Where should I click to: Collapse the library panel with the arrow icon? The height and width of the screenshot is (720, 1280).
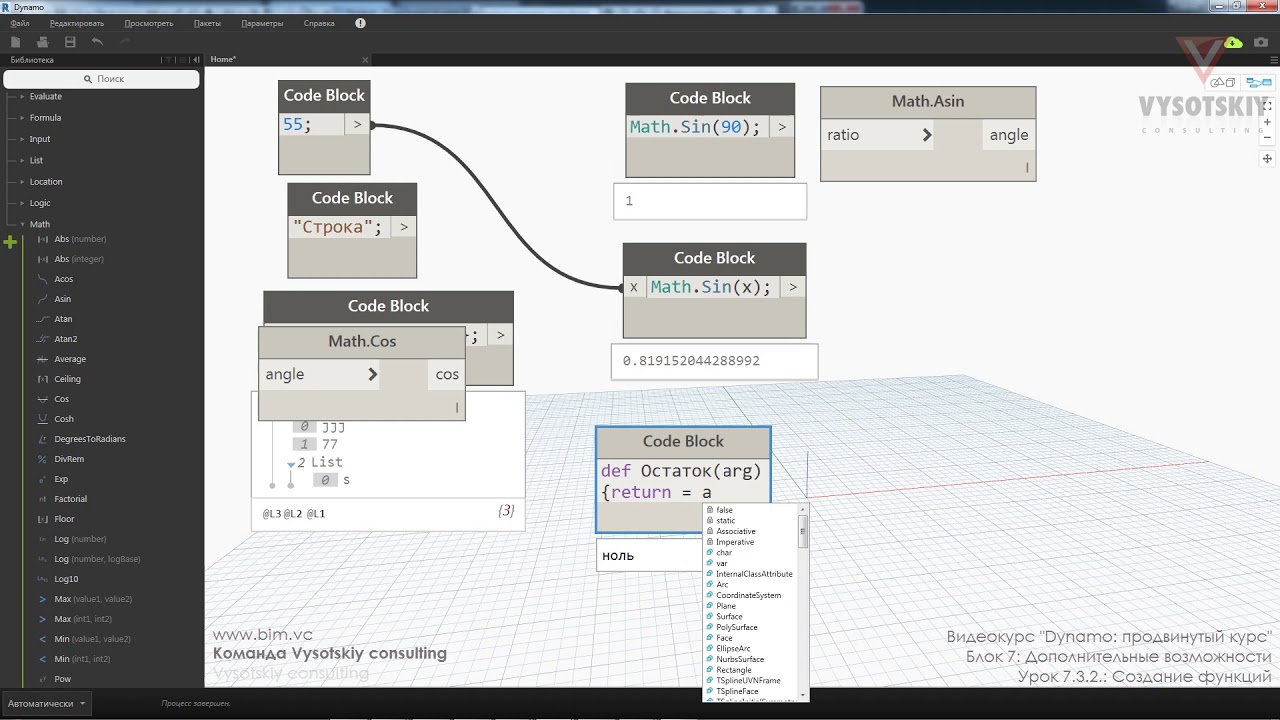(x=196, y=60)
